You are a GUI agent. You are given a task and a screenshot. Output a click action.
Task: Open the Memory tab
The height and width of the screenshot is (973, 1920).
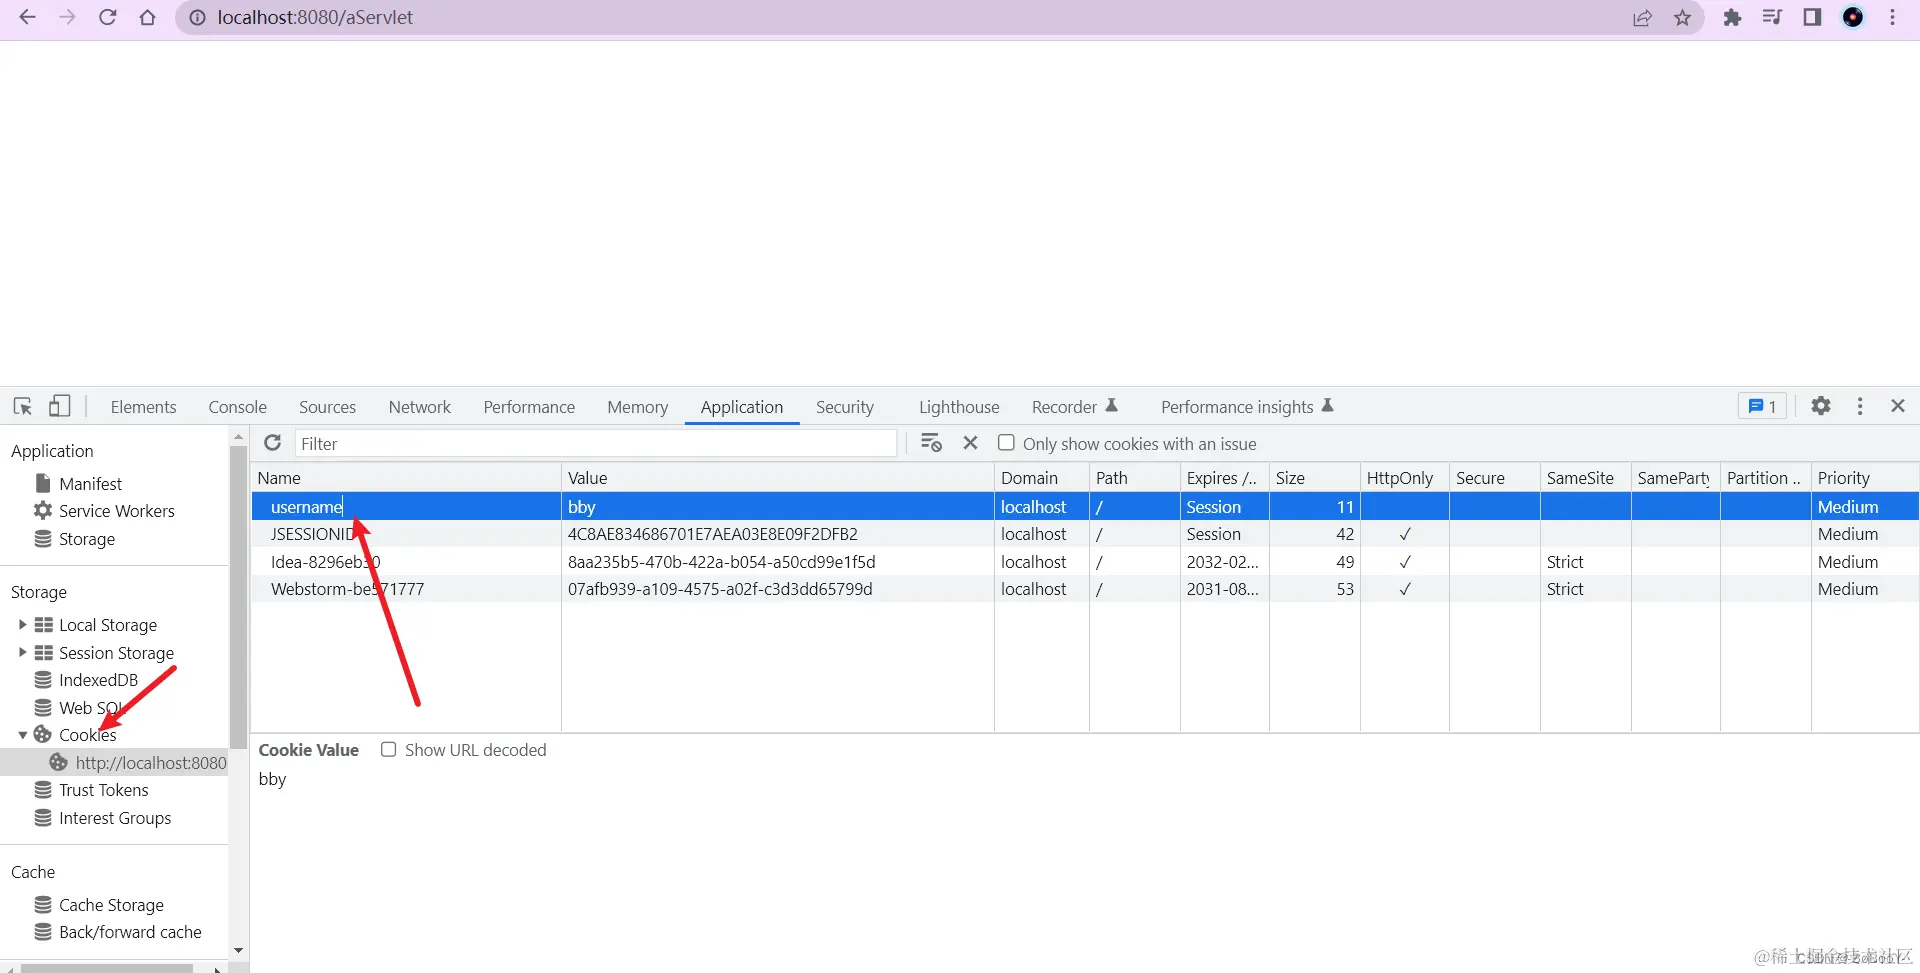click(x=637, y=407)
